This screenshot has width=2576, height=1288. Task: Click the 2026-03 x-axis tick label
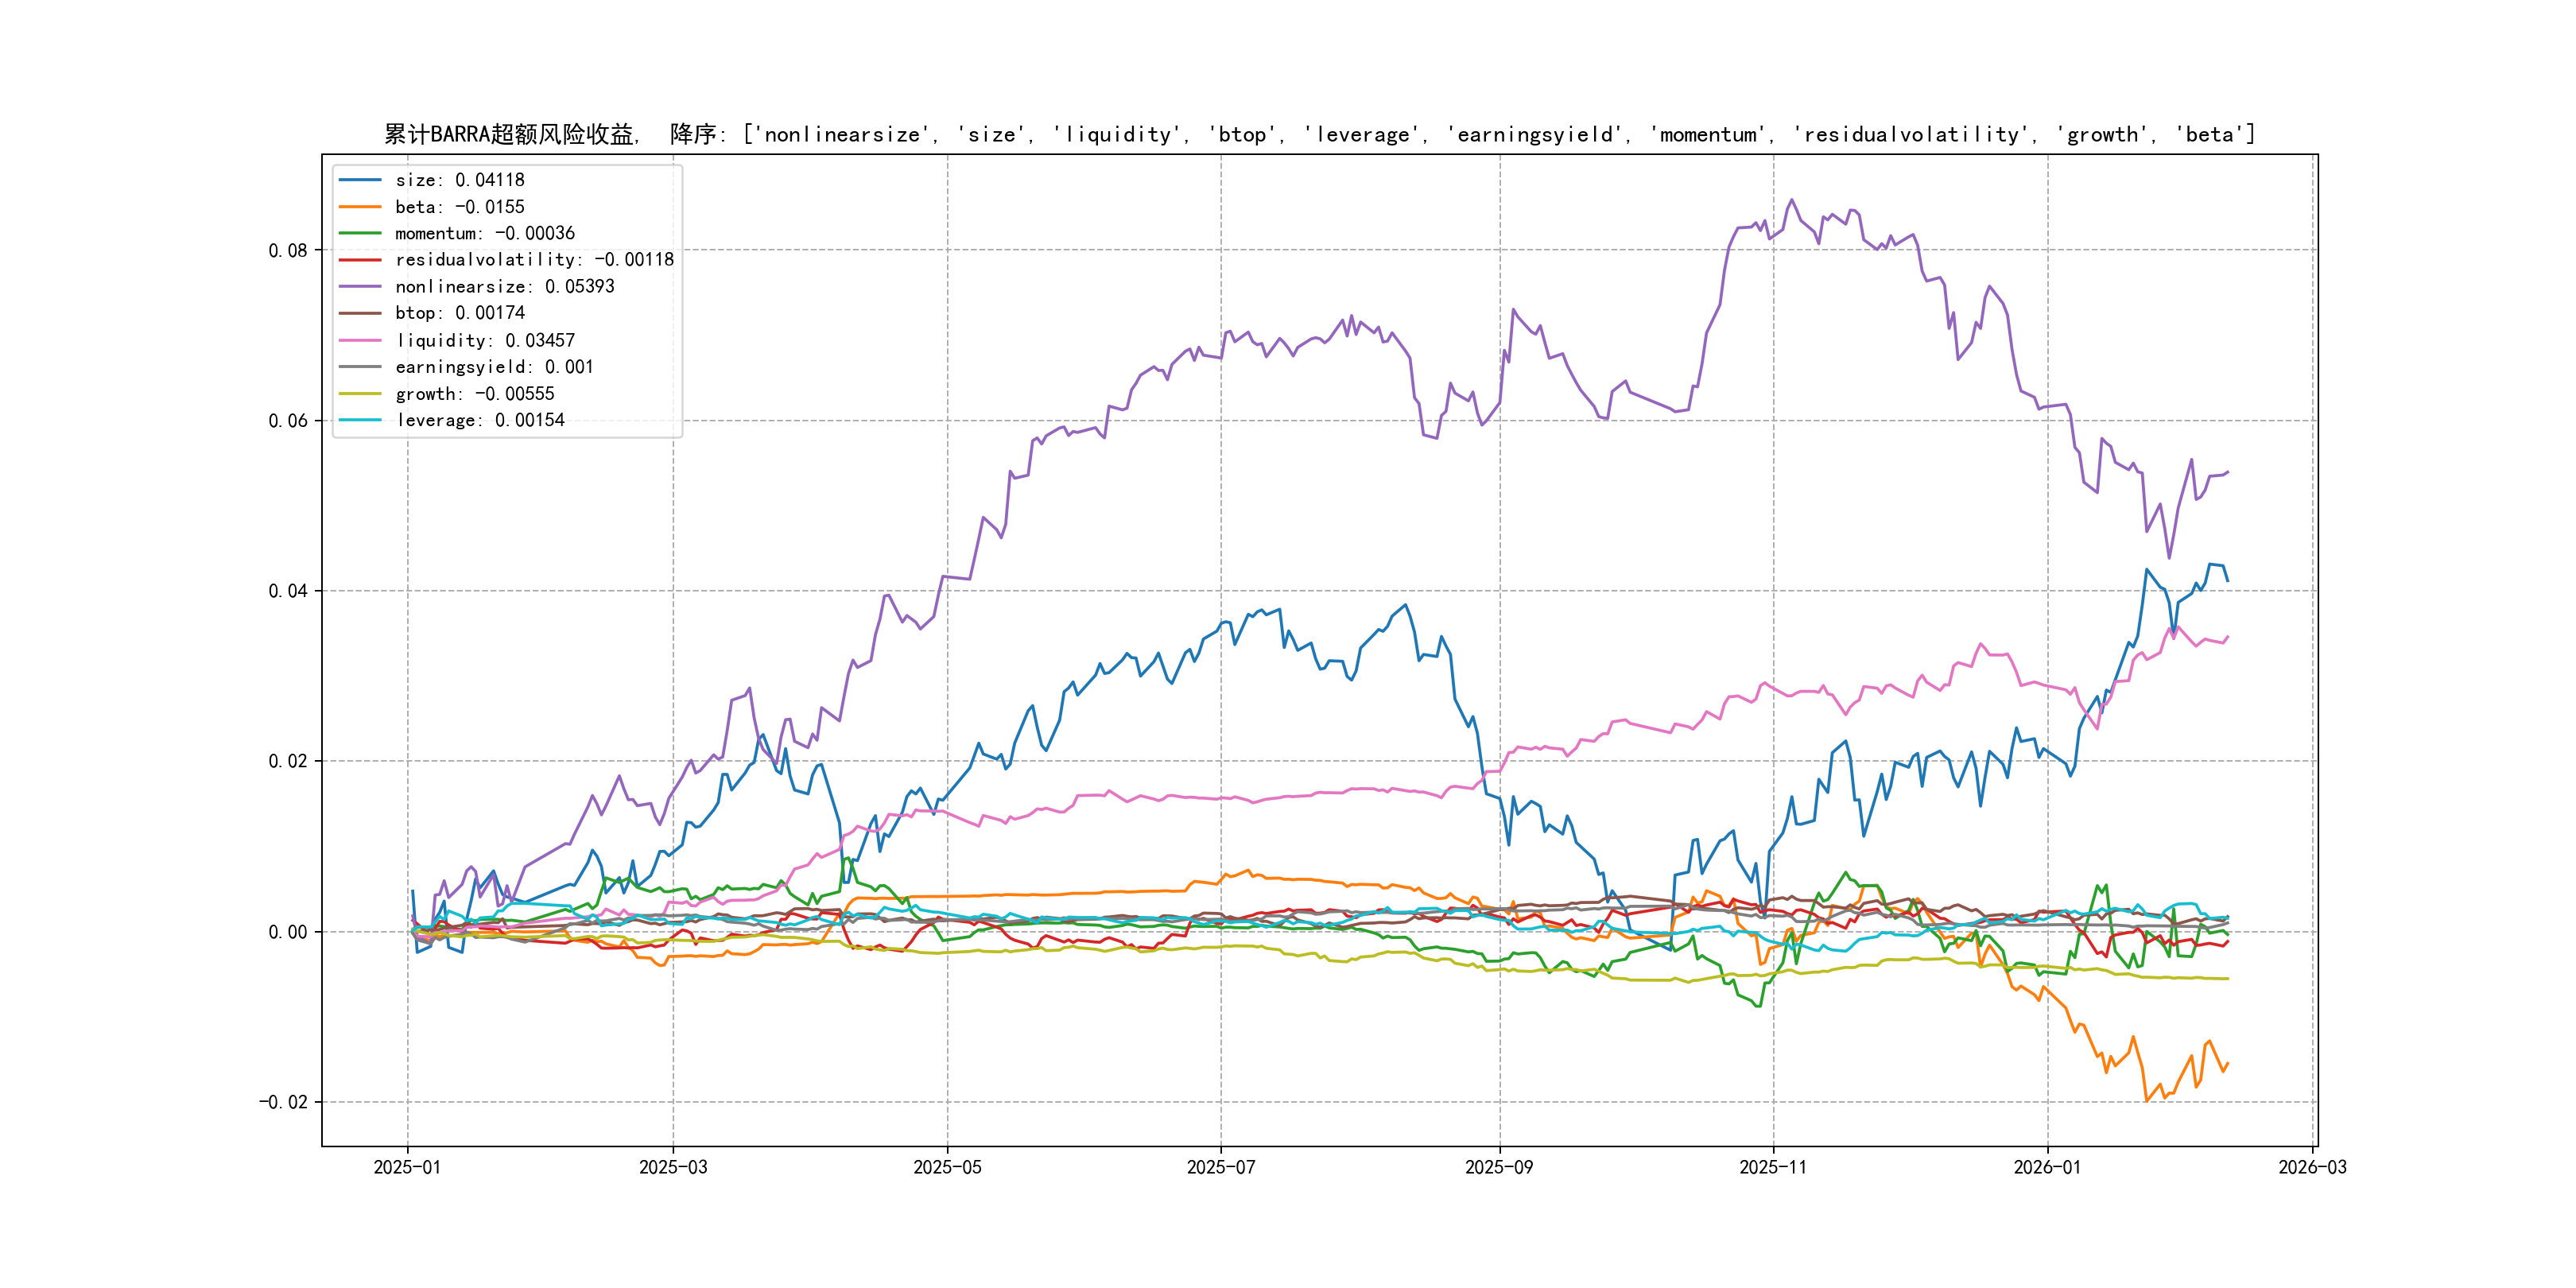(2312, 1167)
